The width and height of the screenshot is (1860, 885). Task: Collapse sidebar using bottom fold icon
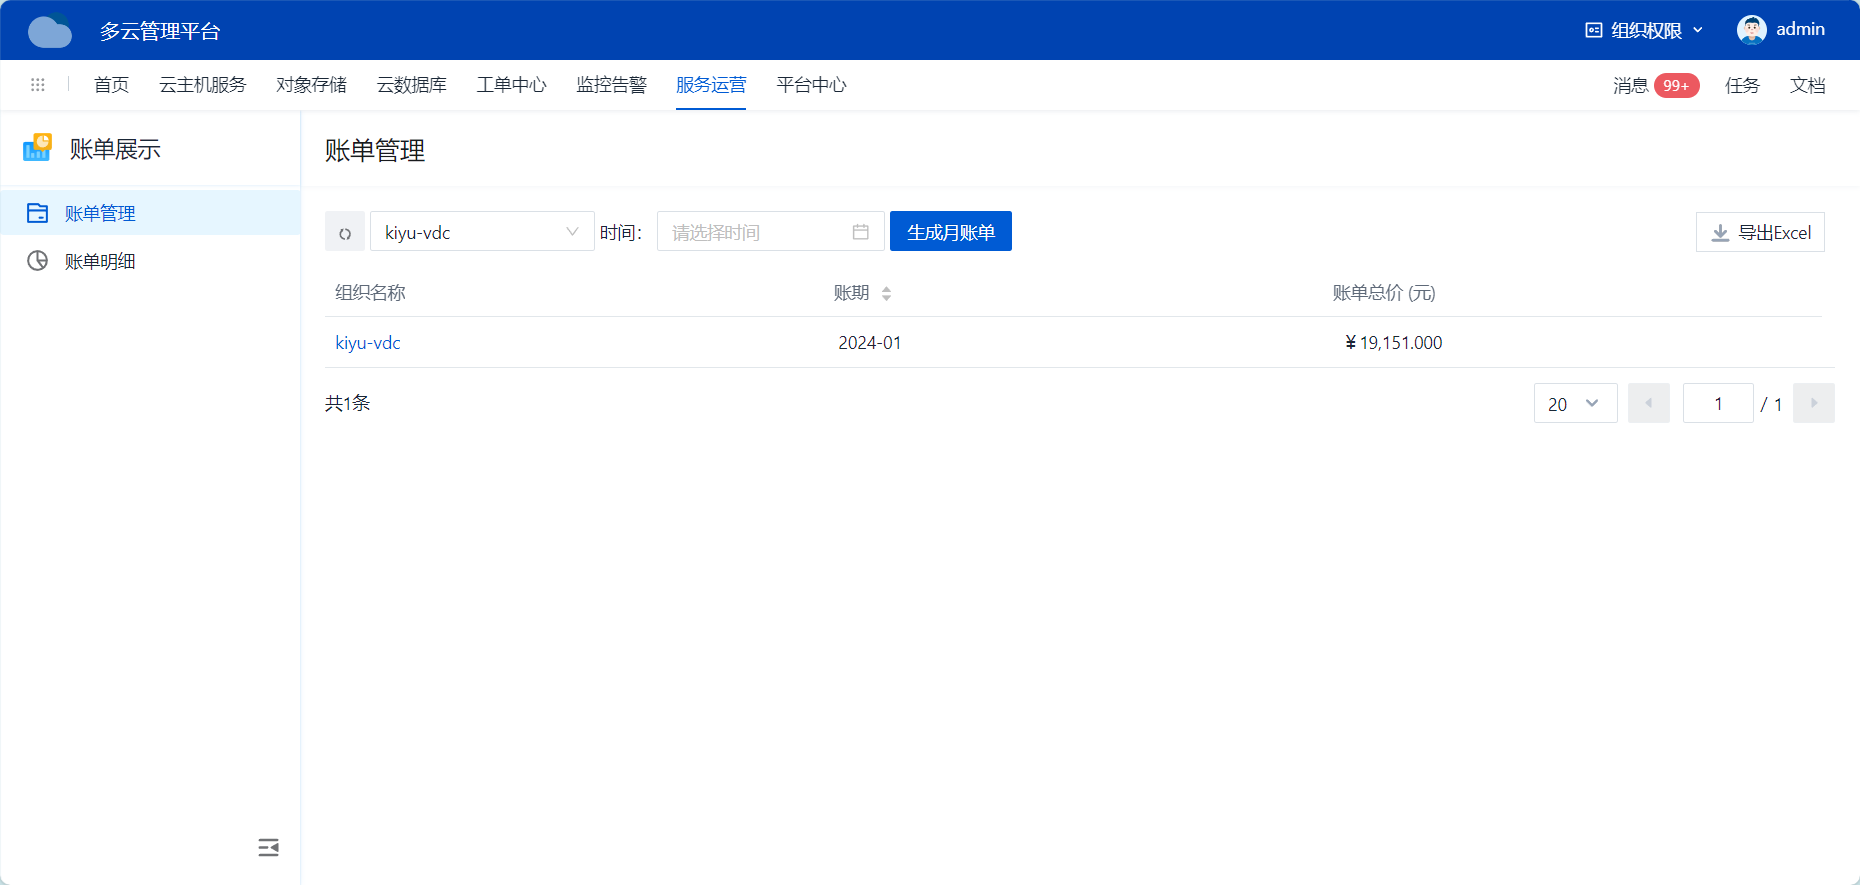pyautogui.click(x=268, y=848)
